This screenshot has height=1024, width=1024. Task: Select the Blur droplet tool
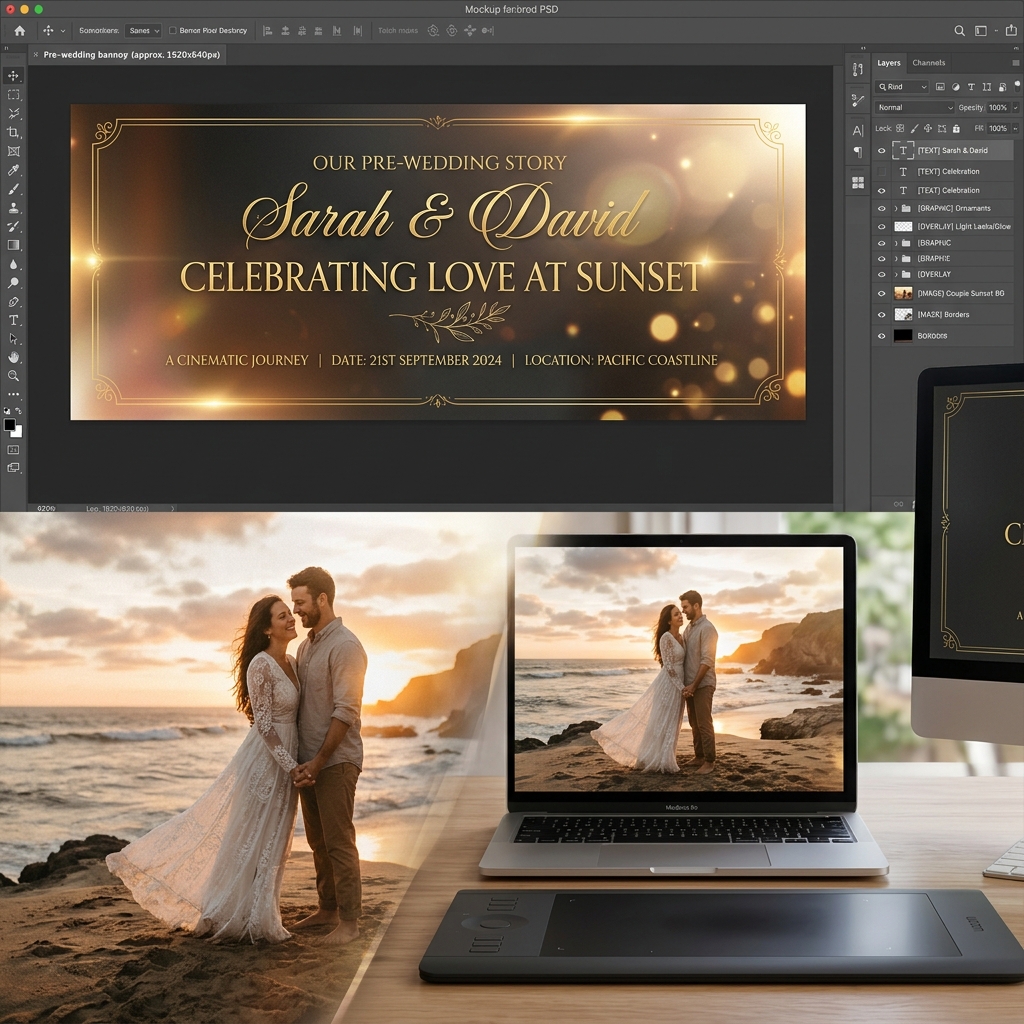pos(13,264)
